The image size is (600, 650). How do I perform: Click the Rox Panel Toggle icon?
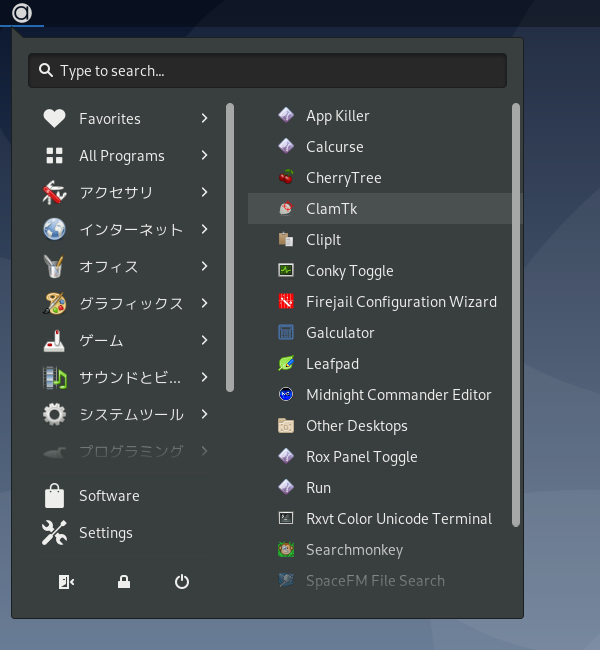pos(286,456)
